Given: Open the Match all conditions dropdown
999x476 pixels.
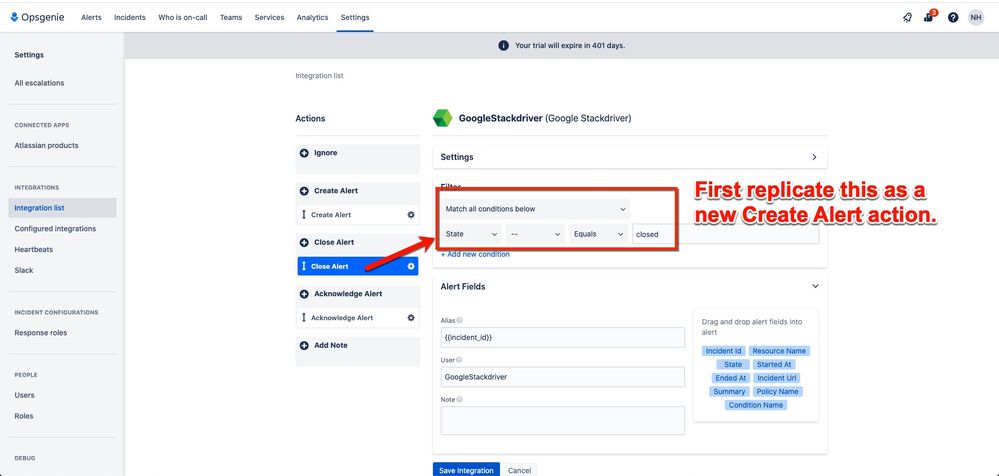Looking at the screenshot, I should (535, 209).
